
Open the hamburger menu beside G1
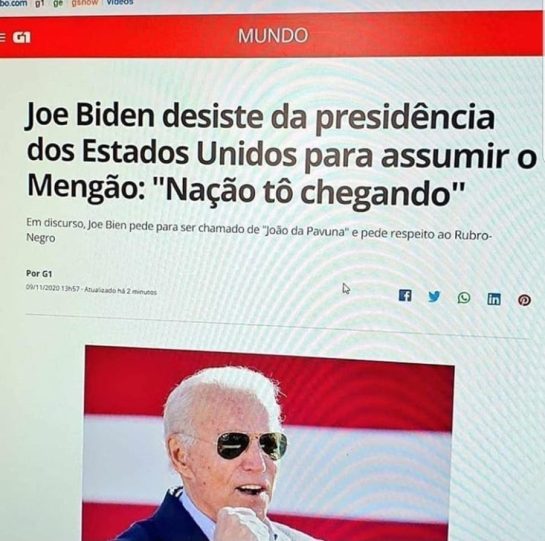[x=3, y=37]
